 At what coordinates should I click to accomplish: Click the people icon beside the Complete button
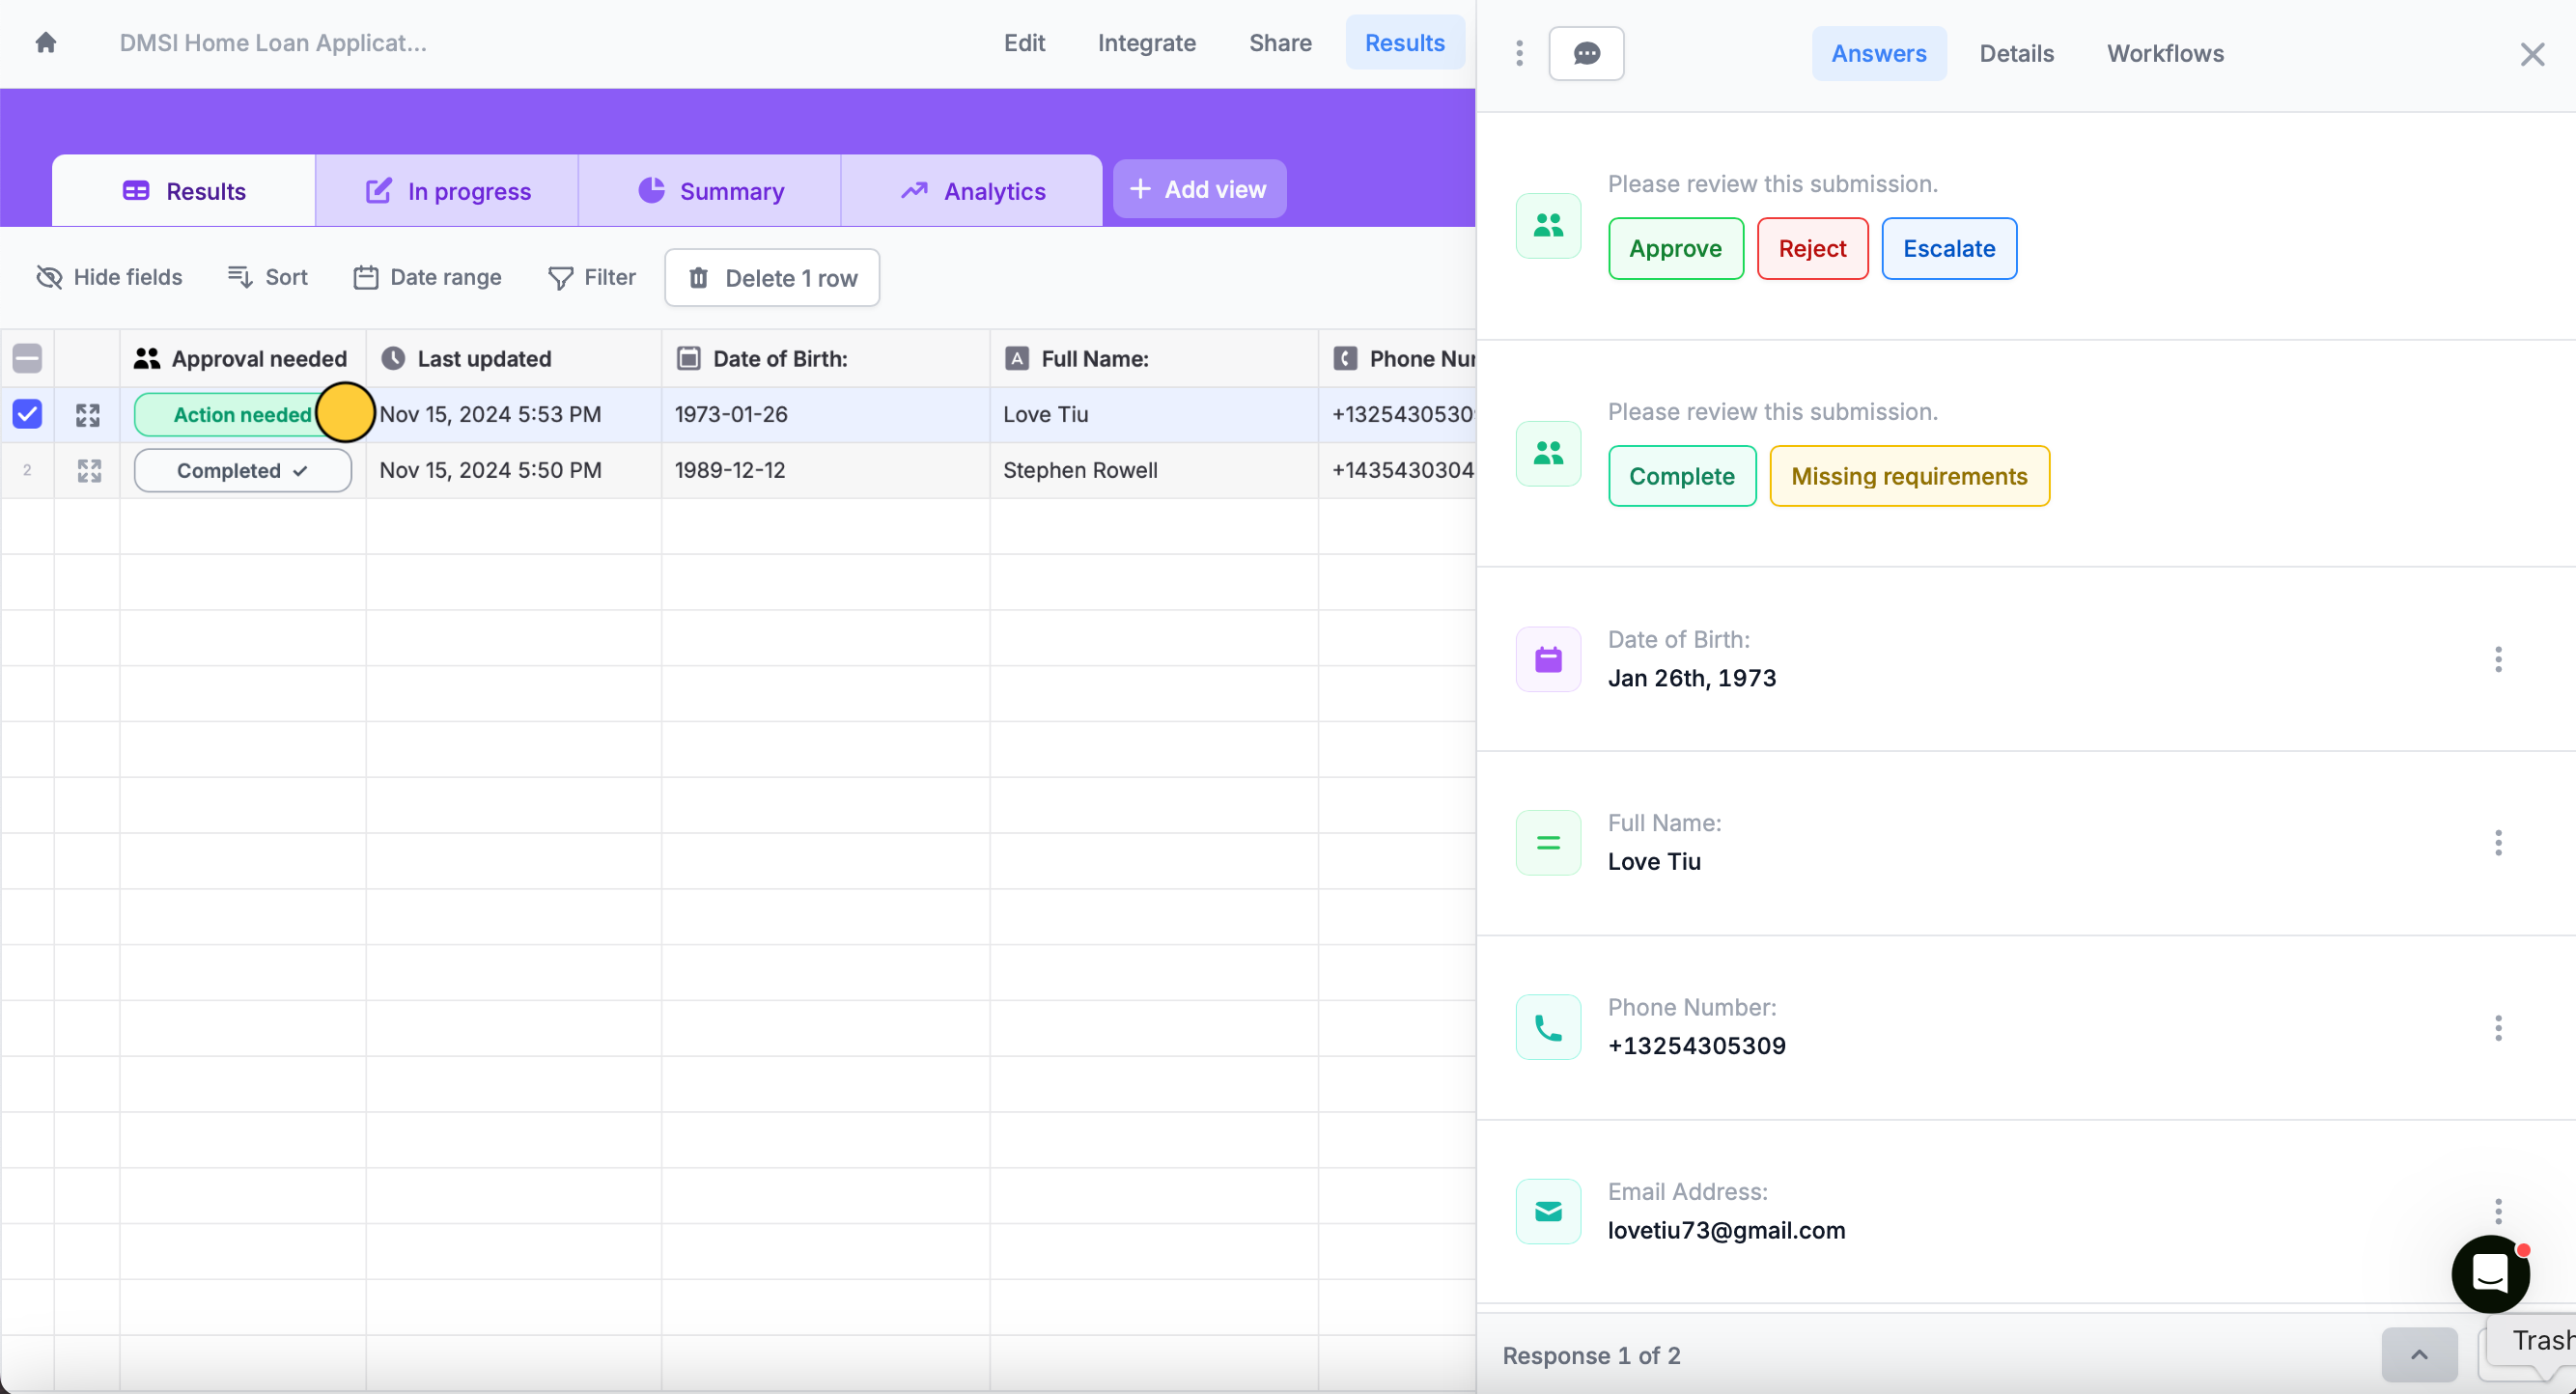[1548, 454]
